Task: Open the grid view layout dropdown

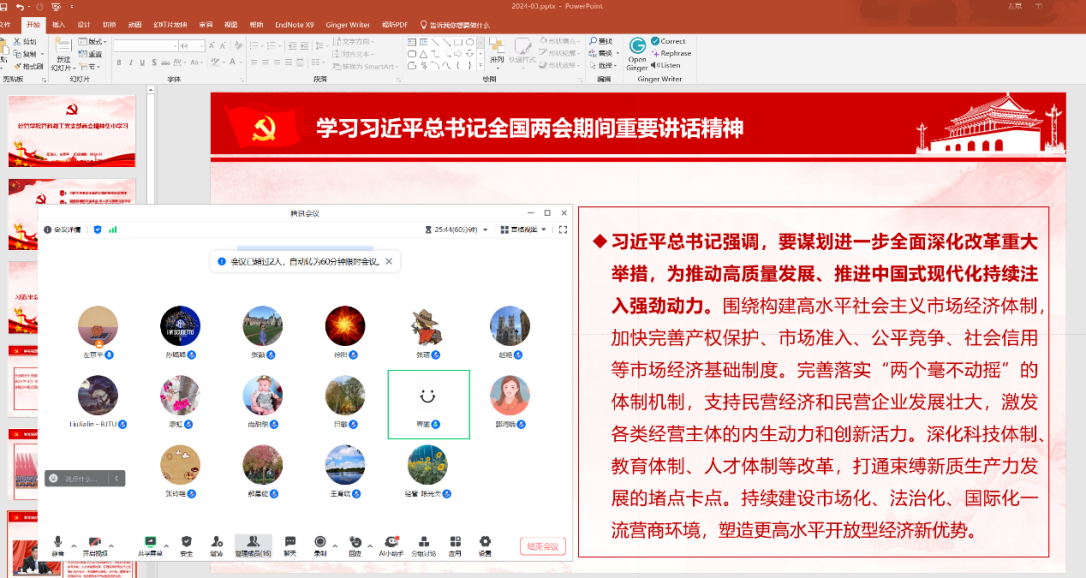Action: click(x=545, y=230)
